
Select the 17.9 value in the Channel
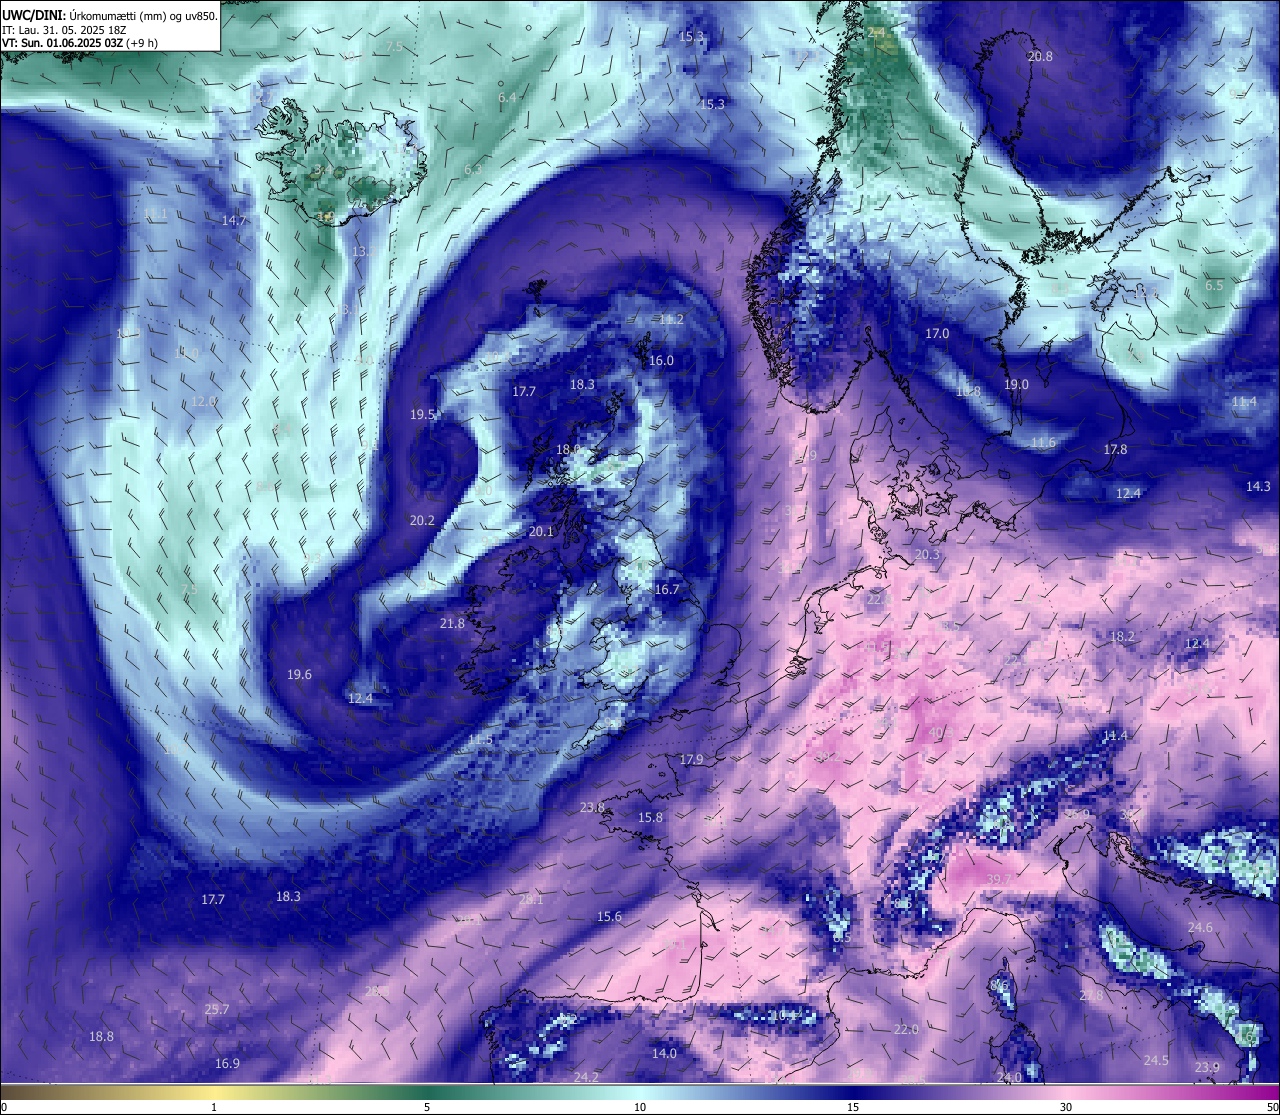tap(691, 760)
